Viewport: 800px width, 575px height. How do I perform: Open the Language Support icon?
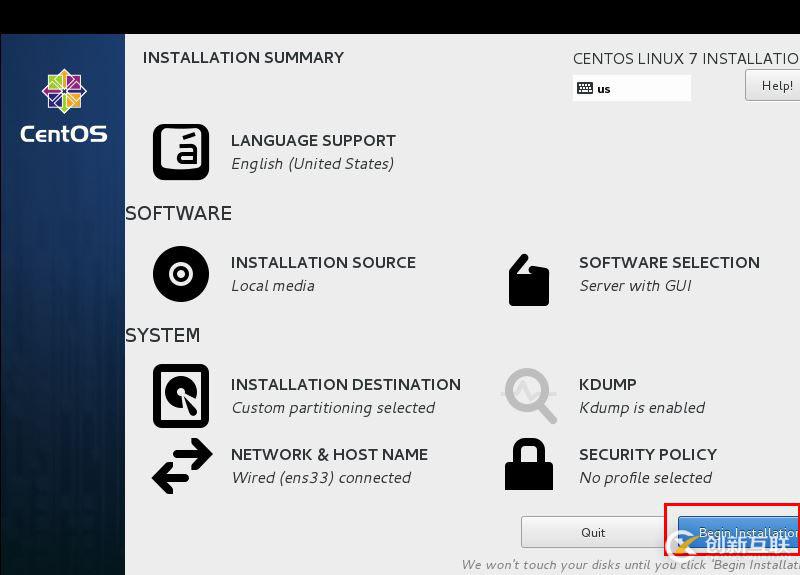click(181, 152)
